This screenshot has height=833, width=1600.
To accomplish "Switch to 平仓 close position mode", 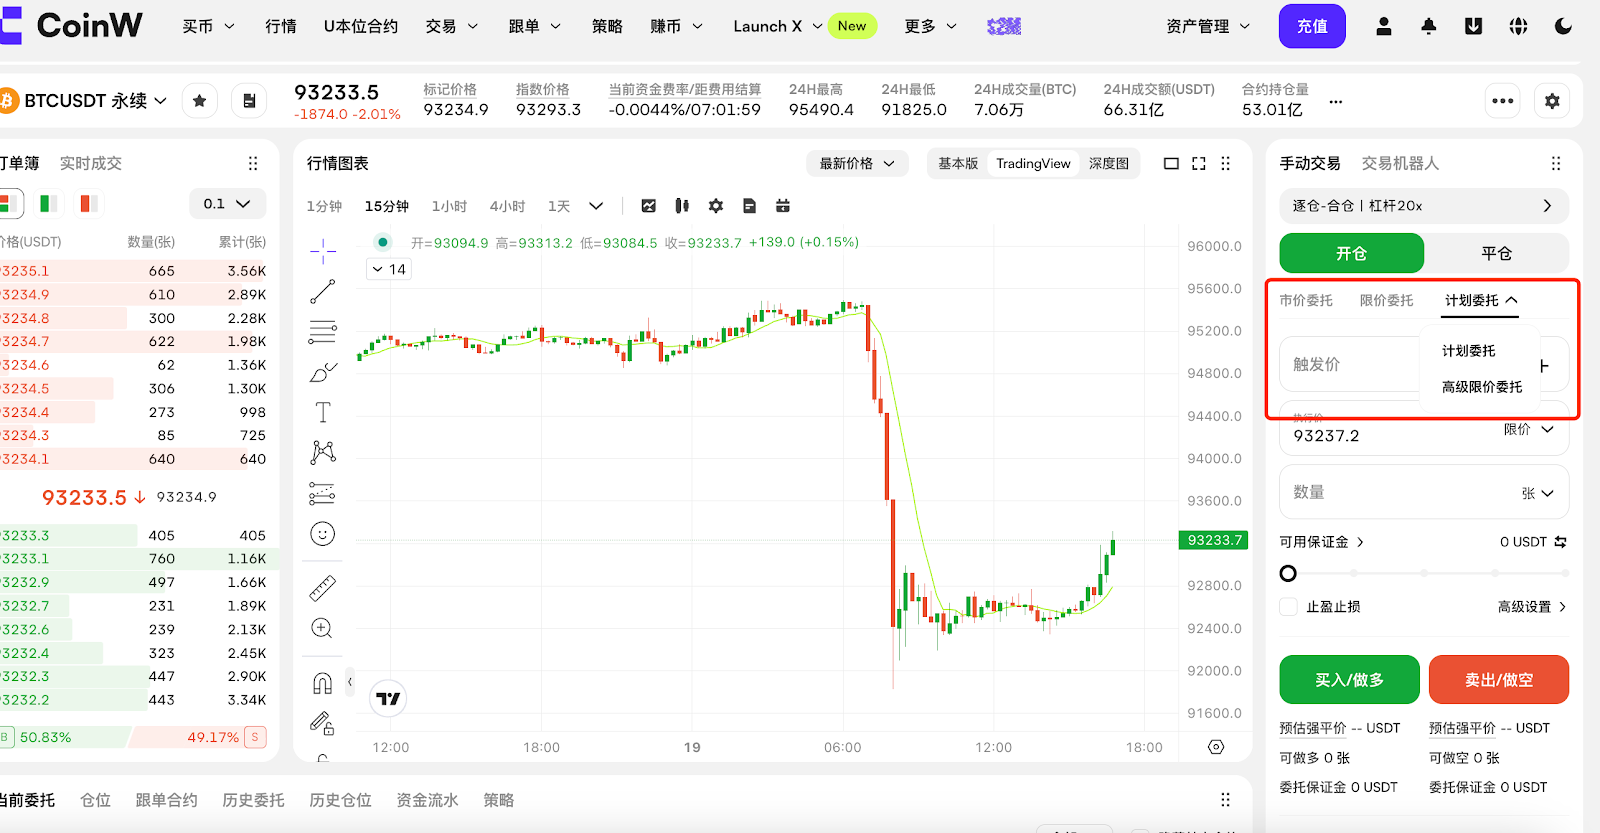I will (x=1495, y=254).
